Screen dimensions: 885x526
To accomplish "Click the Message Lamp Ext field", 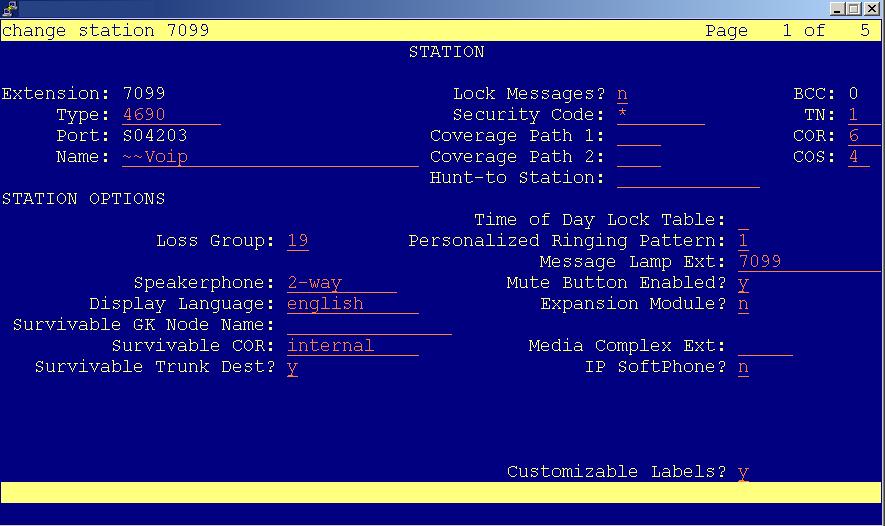I will pyautogui.click(x=808, y=262).
